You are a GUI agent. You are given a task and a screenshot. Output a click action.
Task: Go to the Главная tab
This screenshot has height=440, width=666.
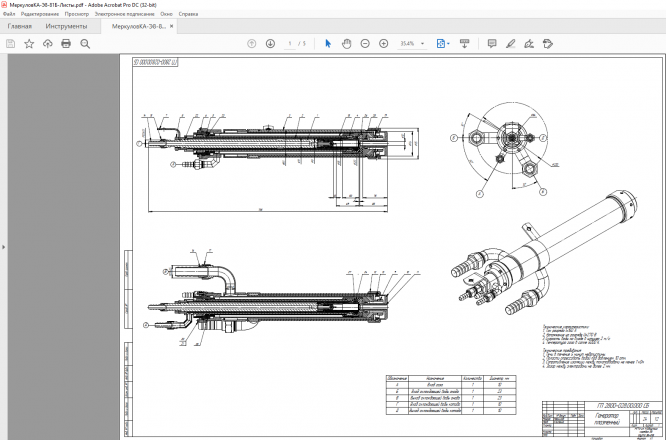point(20,26)
